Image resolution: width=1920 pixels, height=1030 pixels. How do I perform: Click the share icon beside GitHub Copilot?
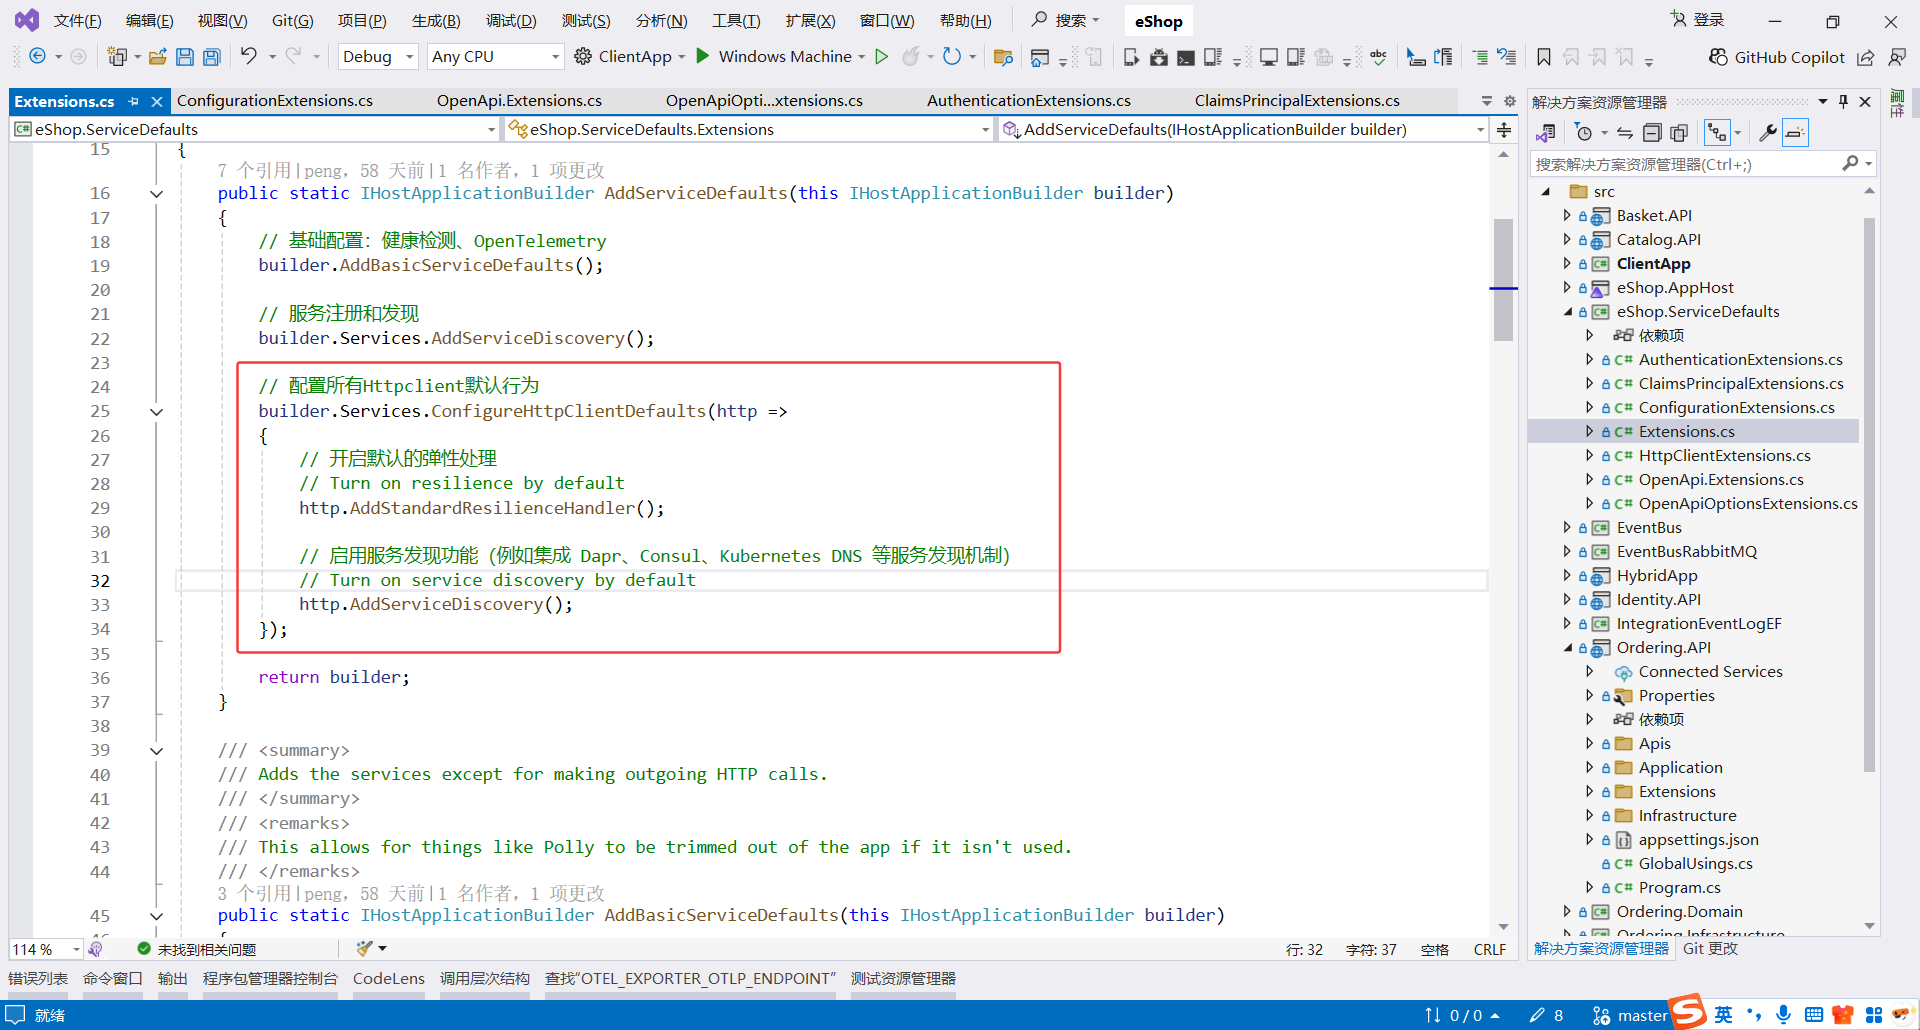[1866, 57]
